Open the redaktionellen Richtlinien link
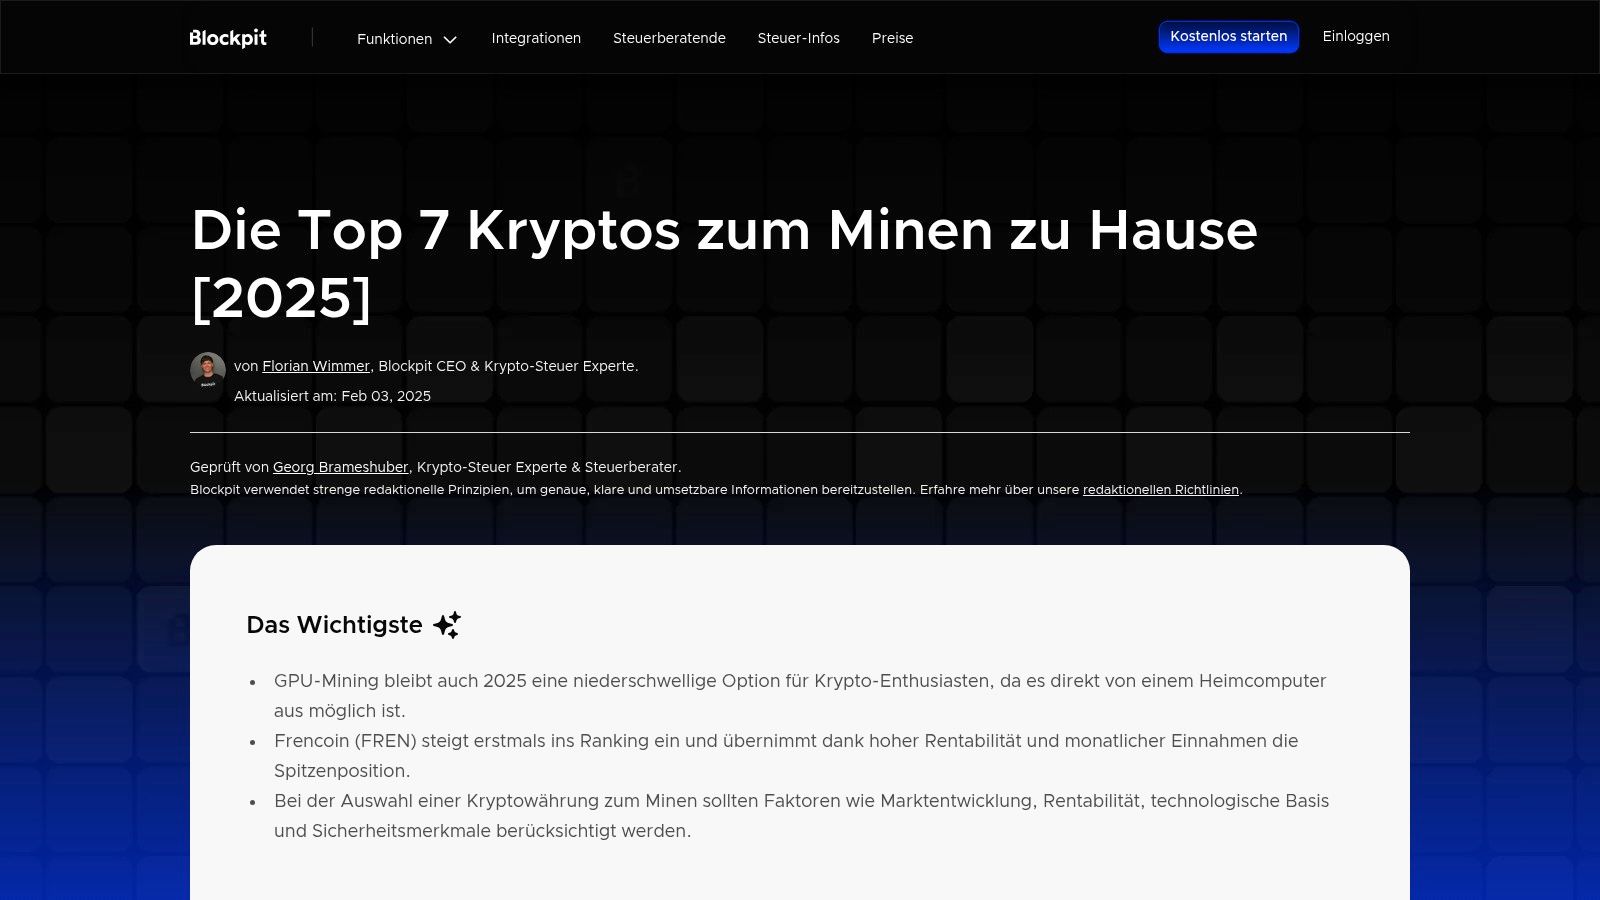The width and height of the screenshot is (1600, 900). [x=1160, y=490]
